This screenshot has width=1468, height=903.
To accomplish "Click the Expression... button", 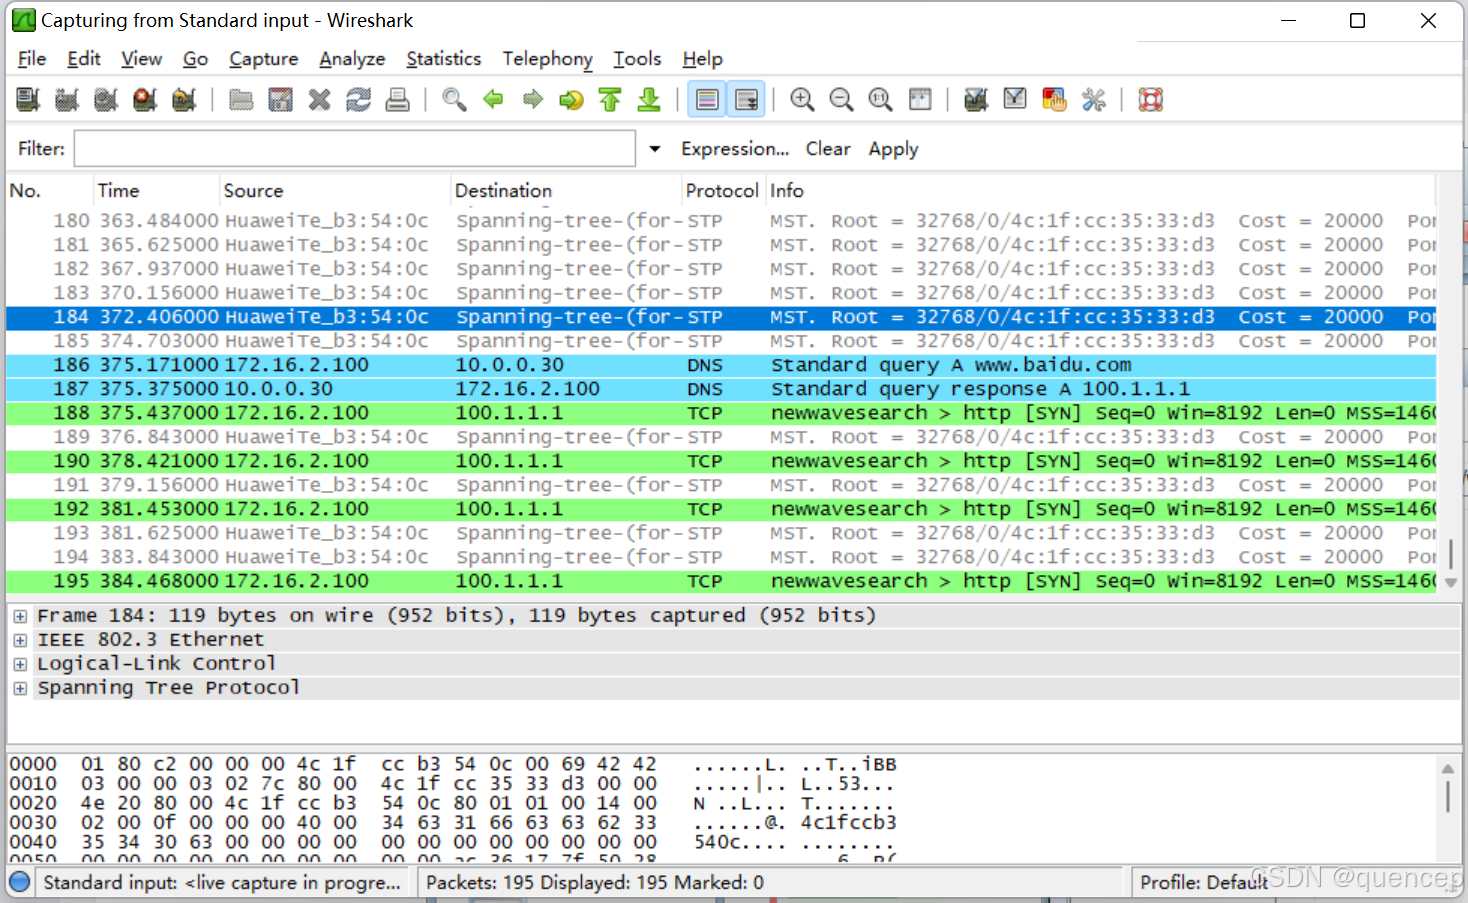I will click(x=735, y=148).
